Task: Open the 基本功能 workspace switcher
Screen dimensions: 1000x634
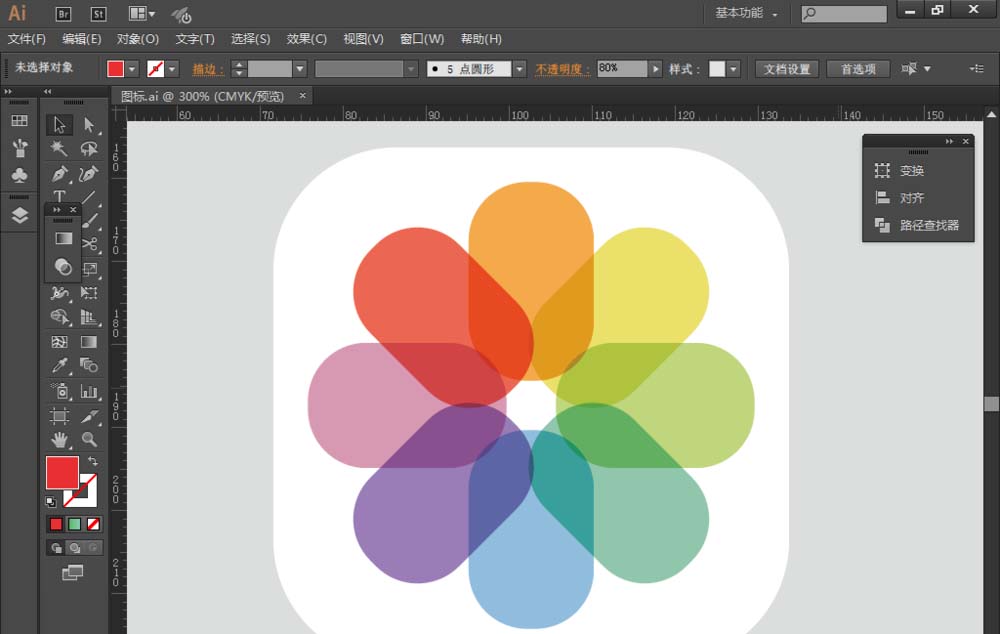Action: [x=746, y=13]
